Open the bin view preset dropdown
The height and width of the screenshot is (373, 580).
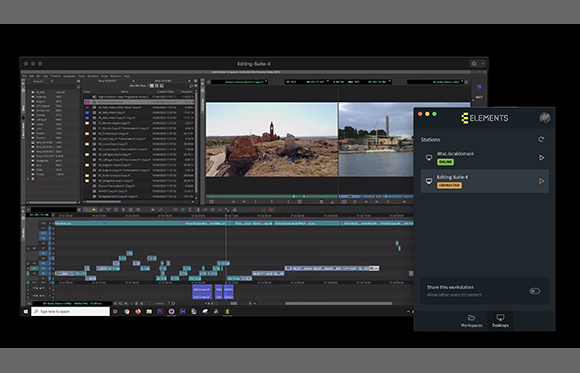139,85
